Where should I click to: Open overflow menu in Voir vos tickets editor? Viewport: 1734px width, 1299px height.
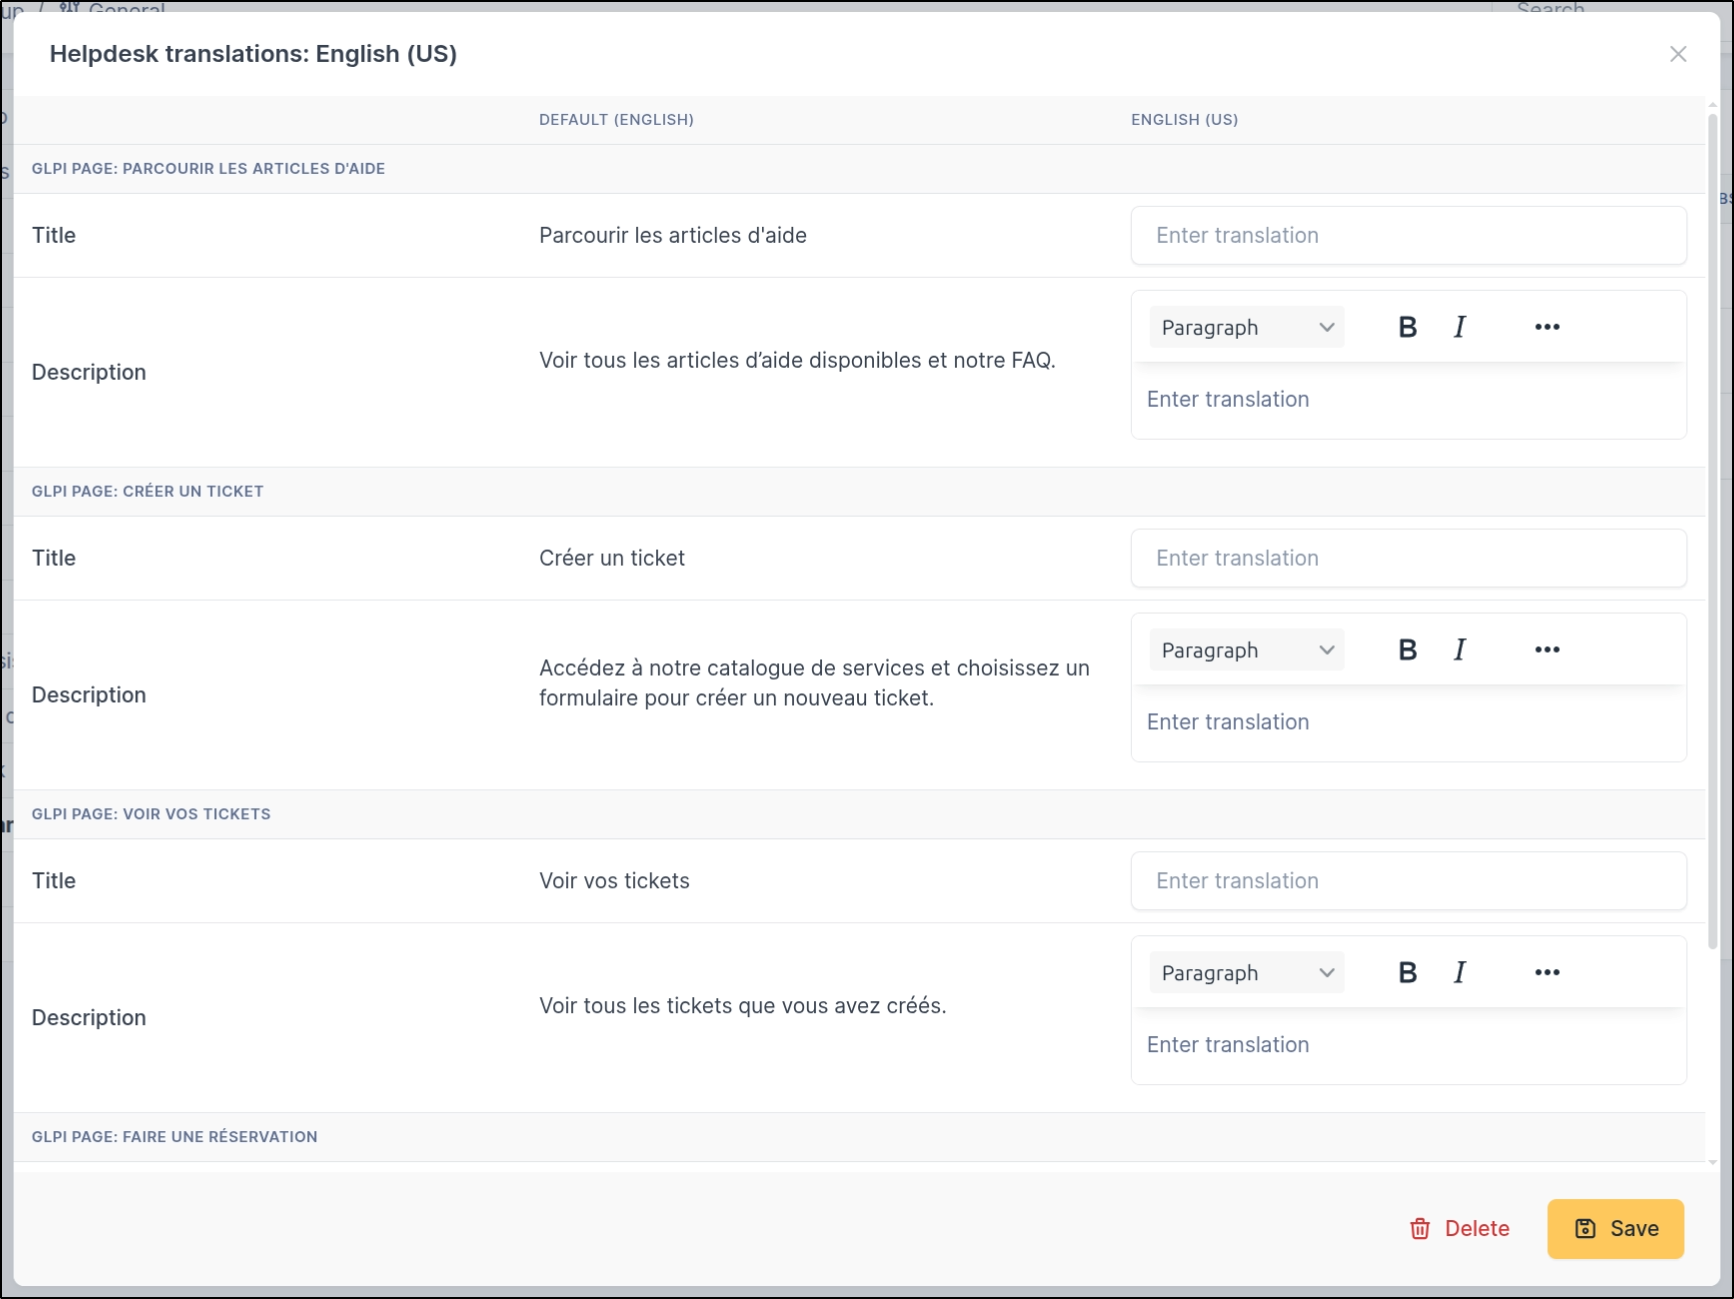click(x=1546, y=973)
